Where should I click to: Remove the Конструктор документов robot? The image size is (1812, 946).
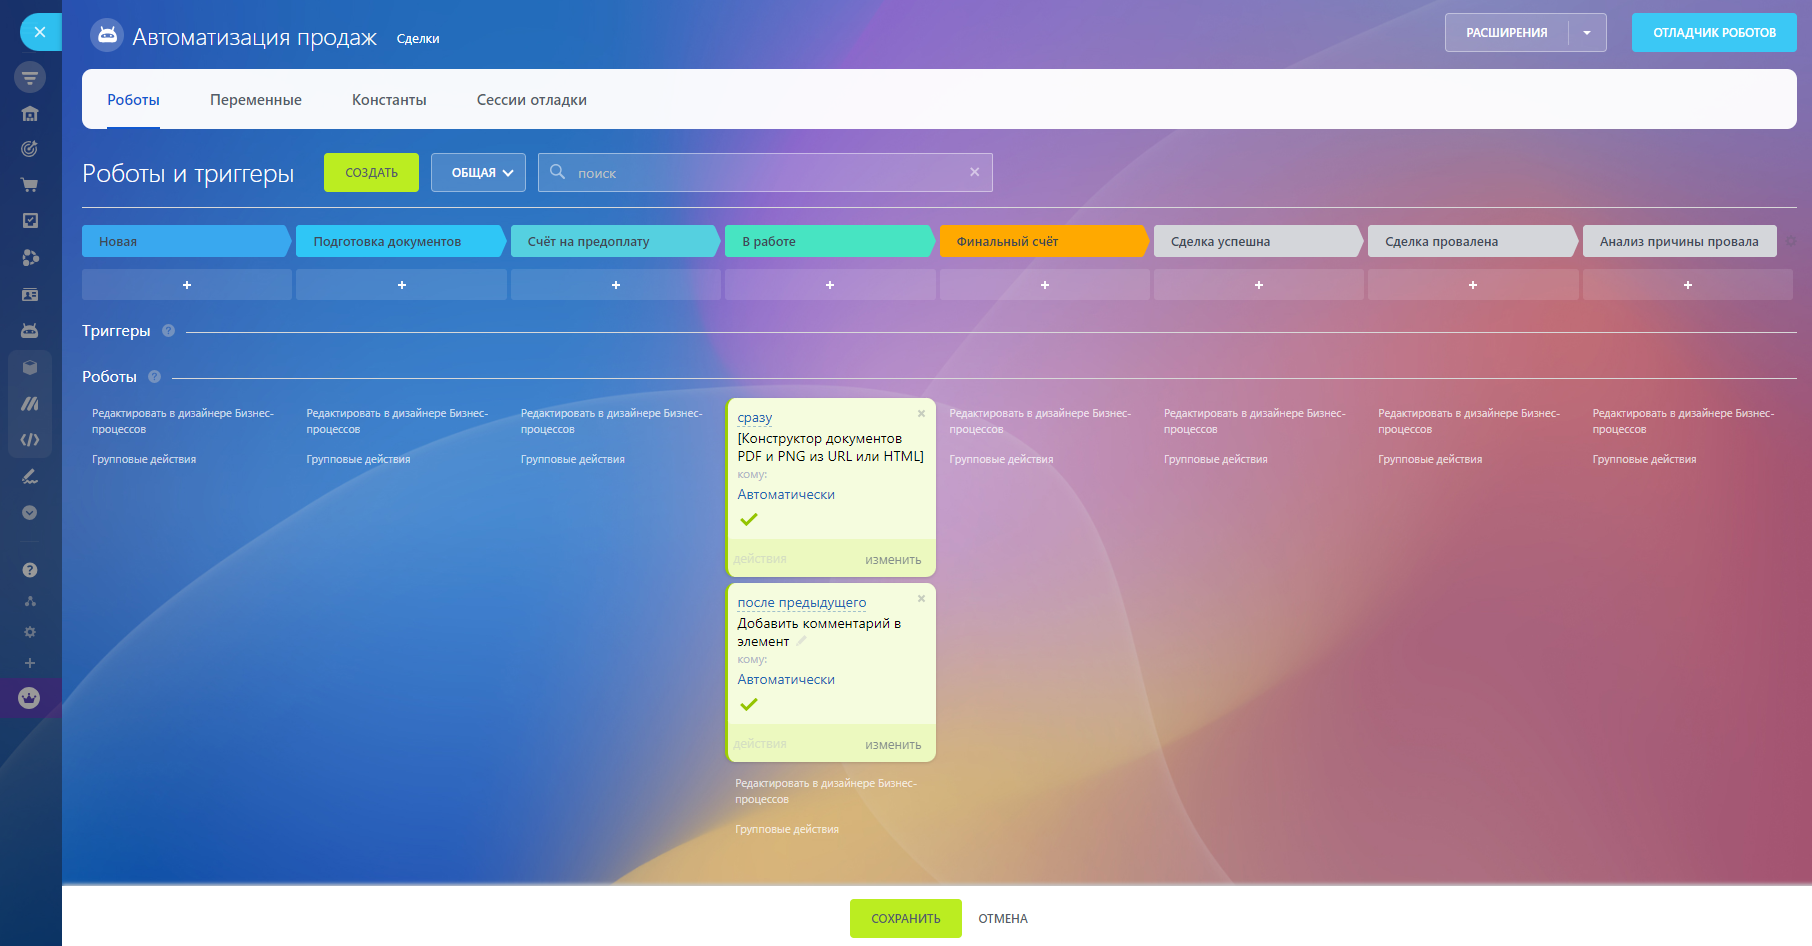click(922, 413)
